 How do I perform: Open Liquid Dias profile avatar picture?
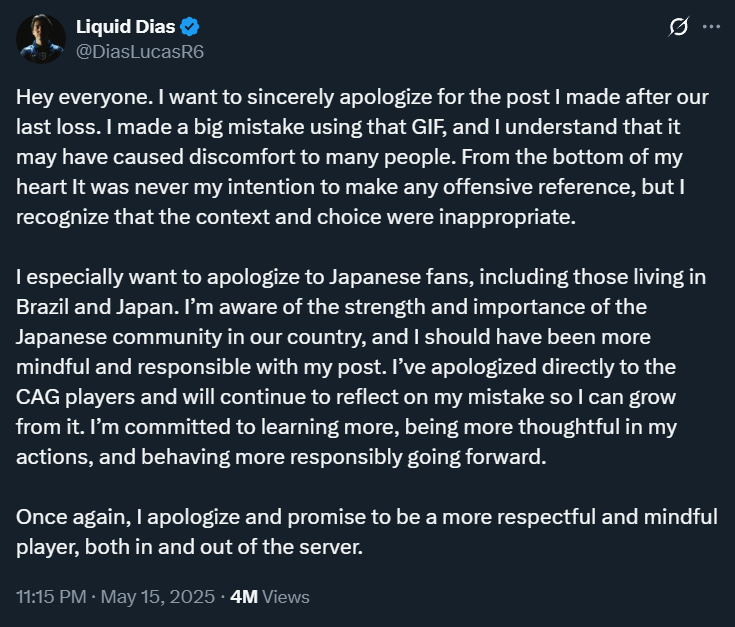(x=41, y=39)
